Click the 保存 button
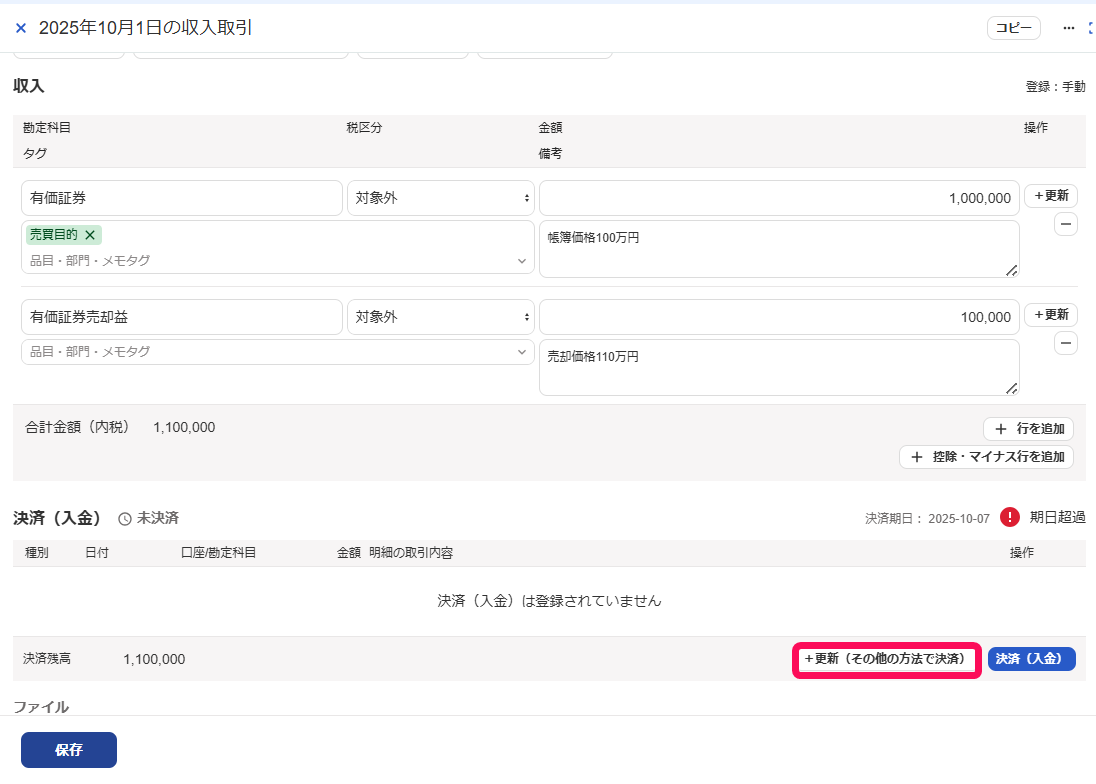 click(x=68, y=750)
